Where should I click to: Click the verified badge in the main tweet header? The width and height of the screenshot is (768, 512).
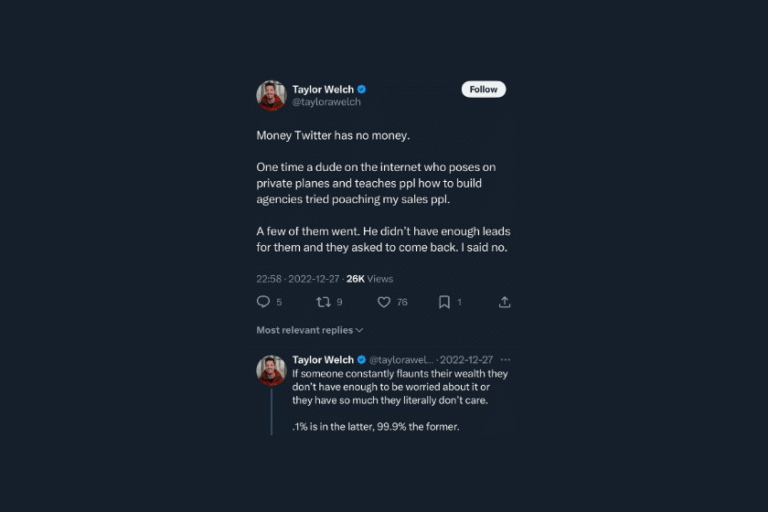click(x=362, y=89)
